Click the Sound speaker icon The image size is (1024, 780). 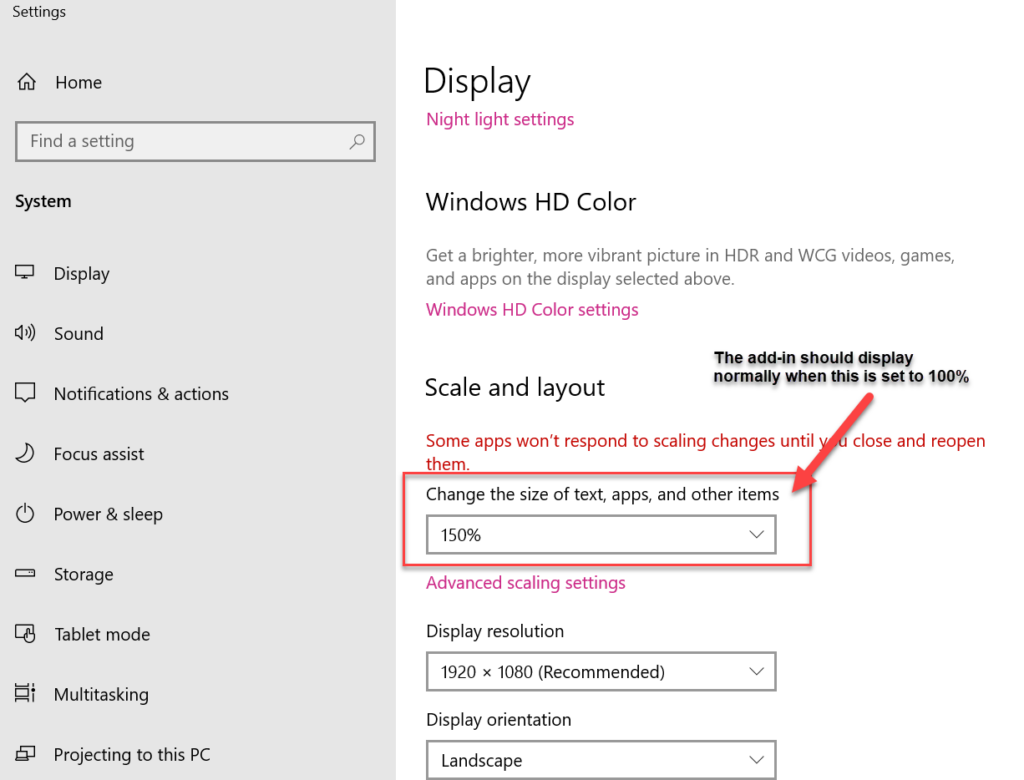click(25, 333)
